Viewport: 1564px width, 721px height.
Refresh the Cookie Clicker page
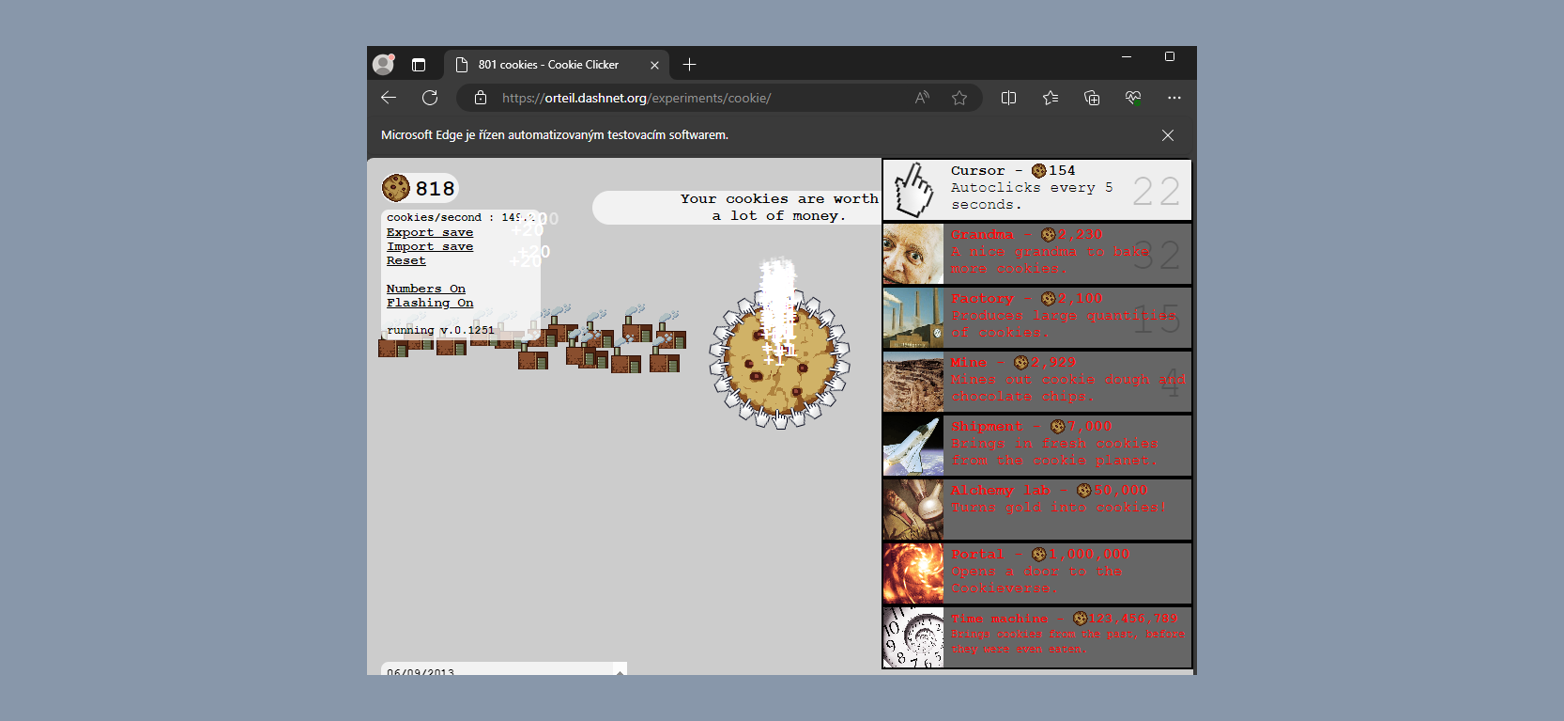430,97
